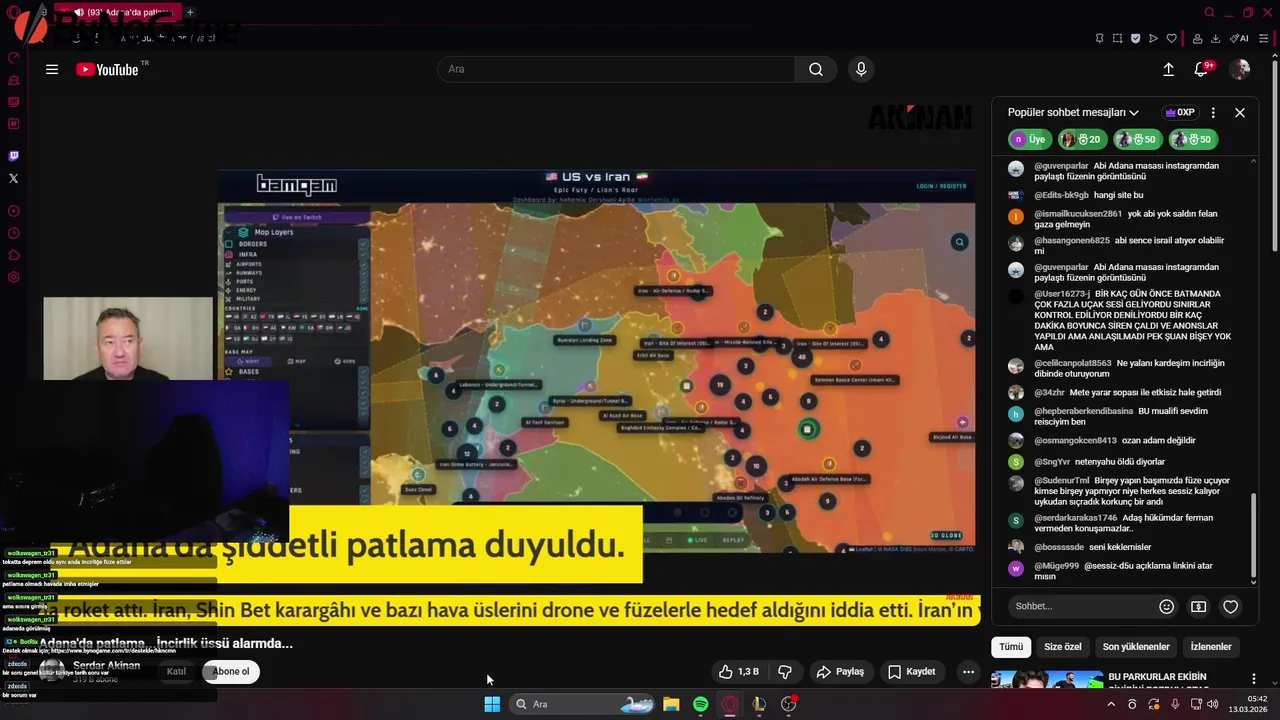This screenshot has width=1280, height=720.
Task: Open extensions cube in Opera GX sidebar
Action: [x=13, y=255]
